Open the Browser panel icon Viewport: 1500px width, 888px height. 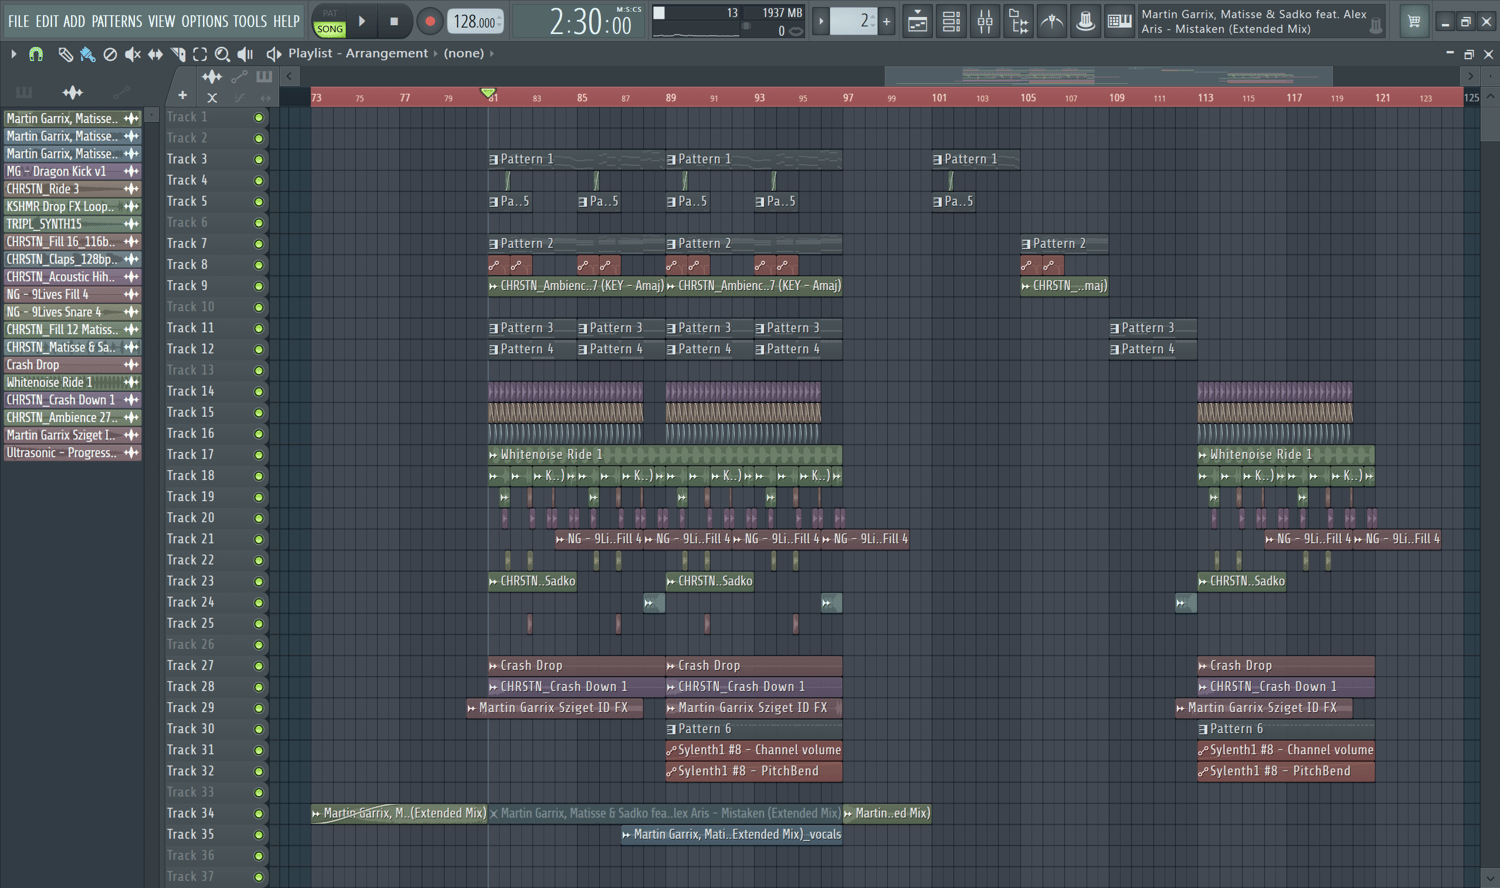(x=1019, y=21)
